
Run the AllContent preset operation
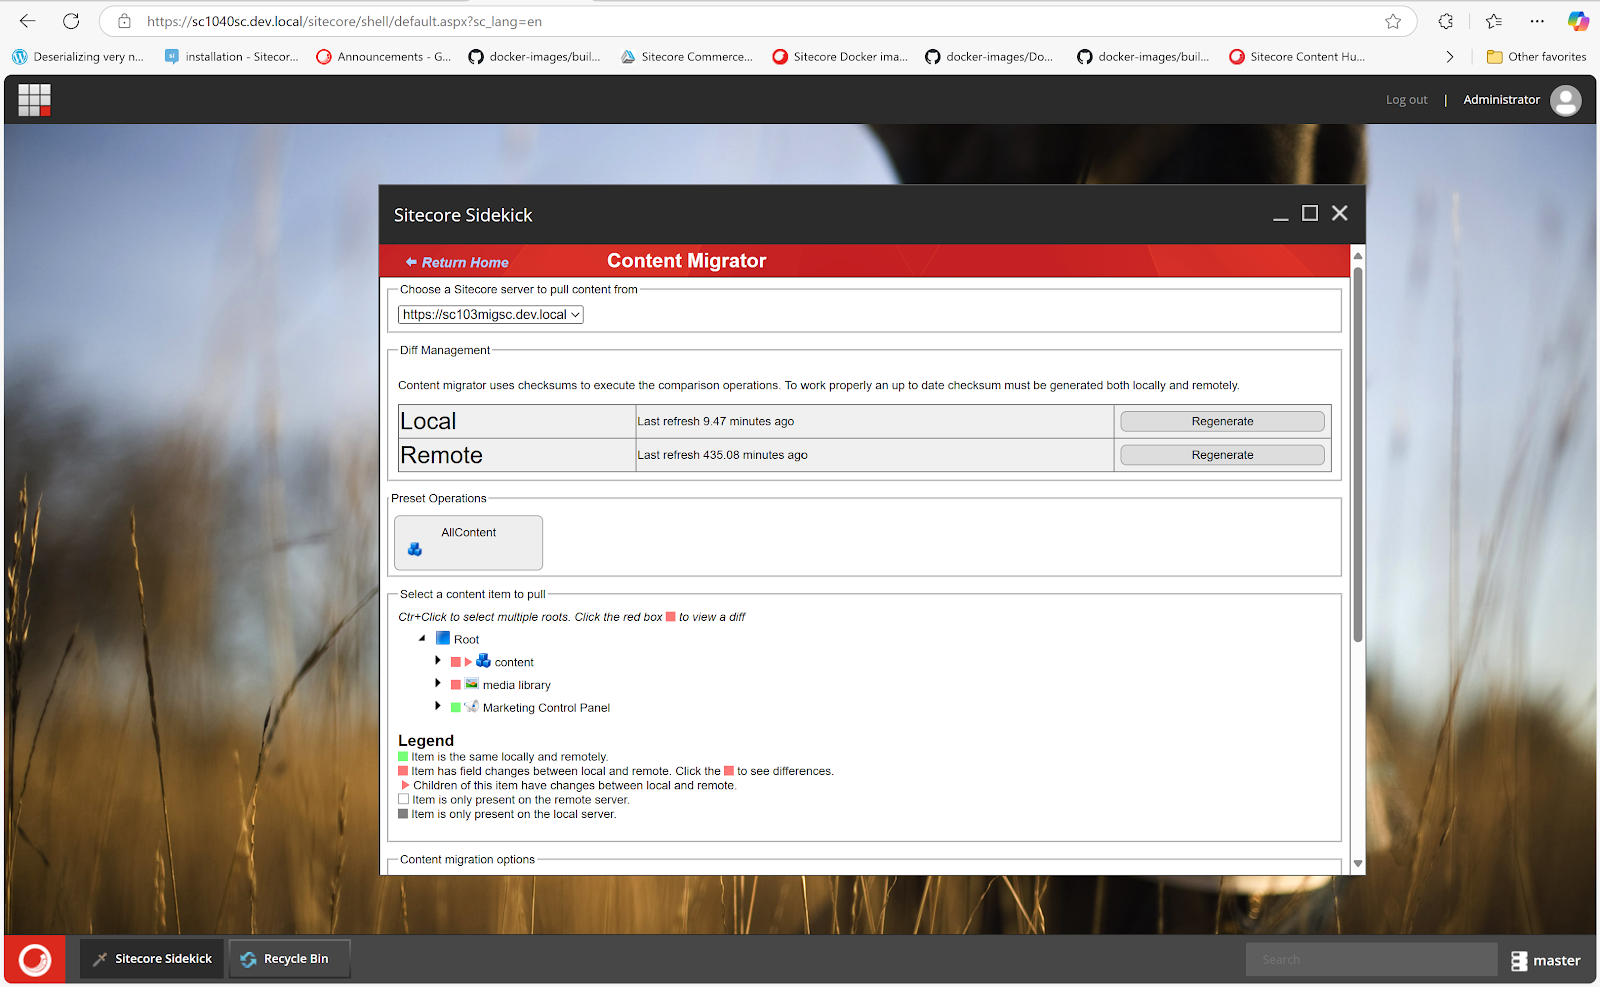tap(468, 542)
